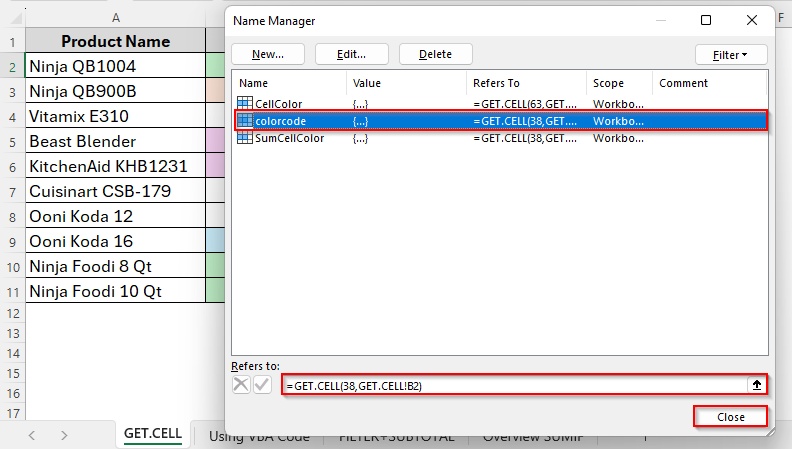Select the Vitamix E310 cell
Image resolution: width=792 pixels, height=449 pixels.
click(x=115, y=117)
